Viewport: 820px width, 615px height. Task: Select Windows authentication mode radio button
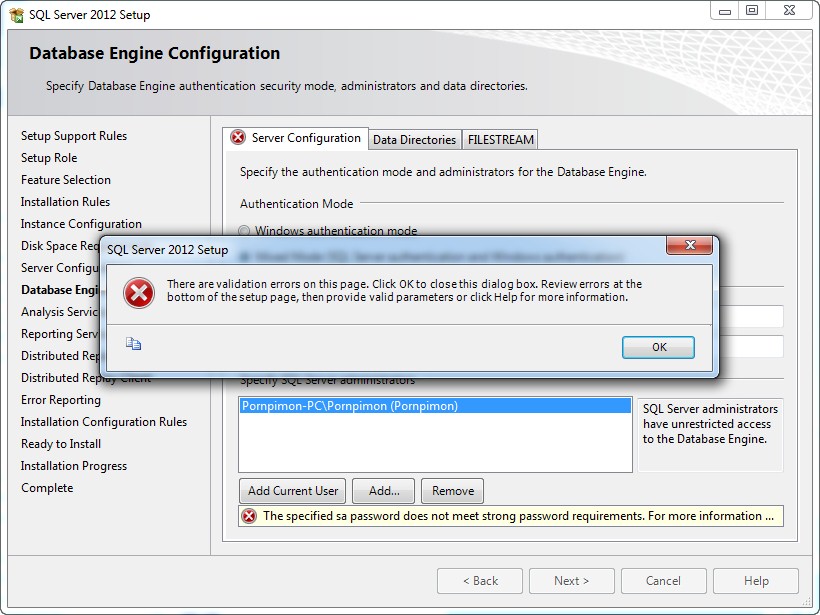click(245, 231)
